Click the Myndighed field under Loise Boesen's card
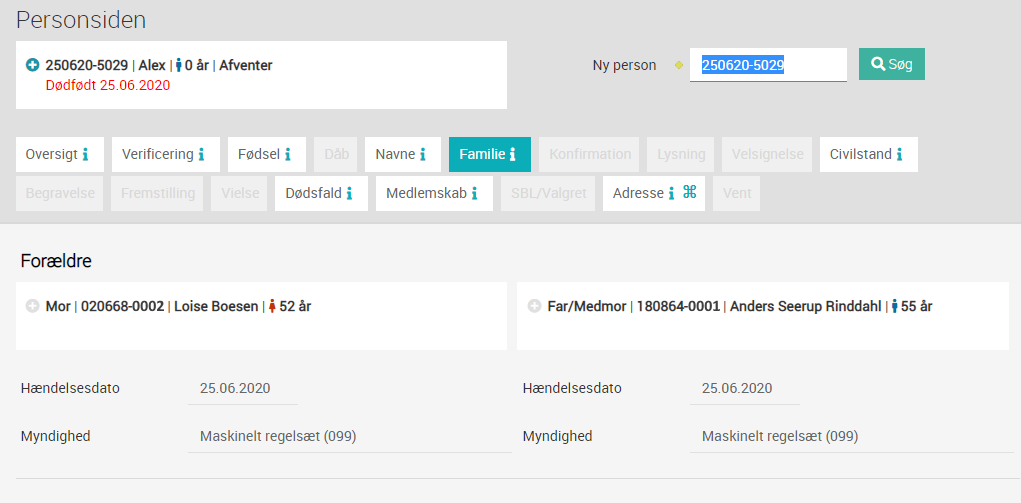 click(350, 437)
